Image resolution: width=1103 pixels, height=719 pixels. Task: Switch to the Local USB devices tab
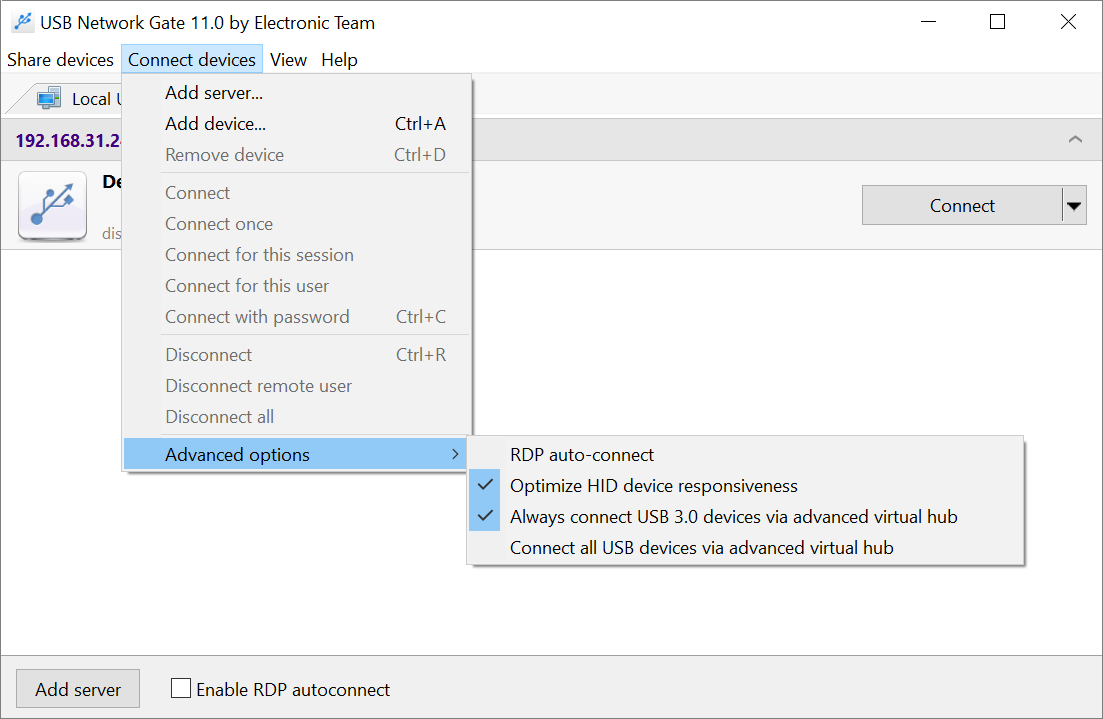pos(67,98)
